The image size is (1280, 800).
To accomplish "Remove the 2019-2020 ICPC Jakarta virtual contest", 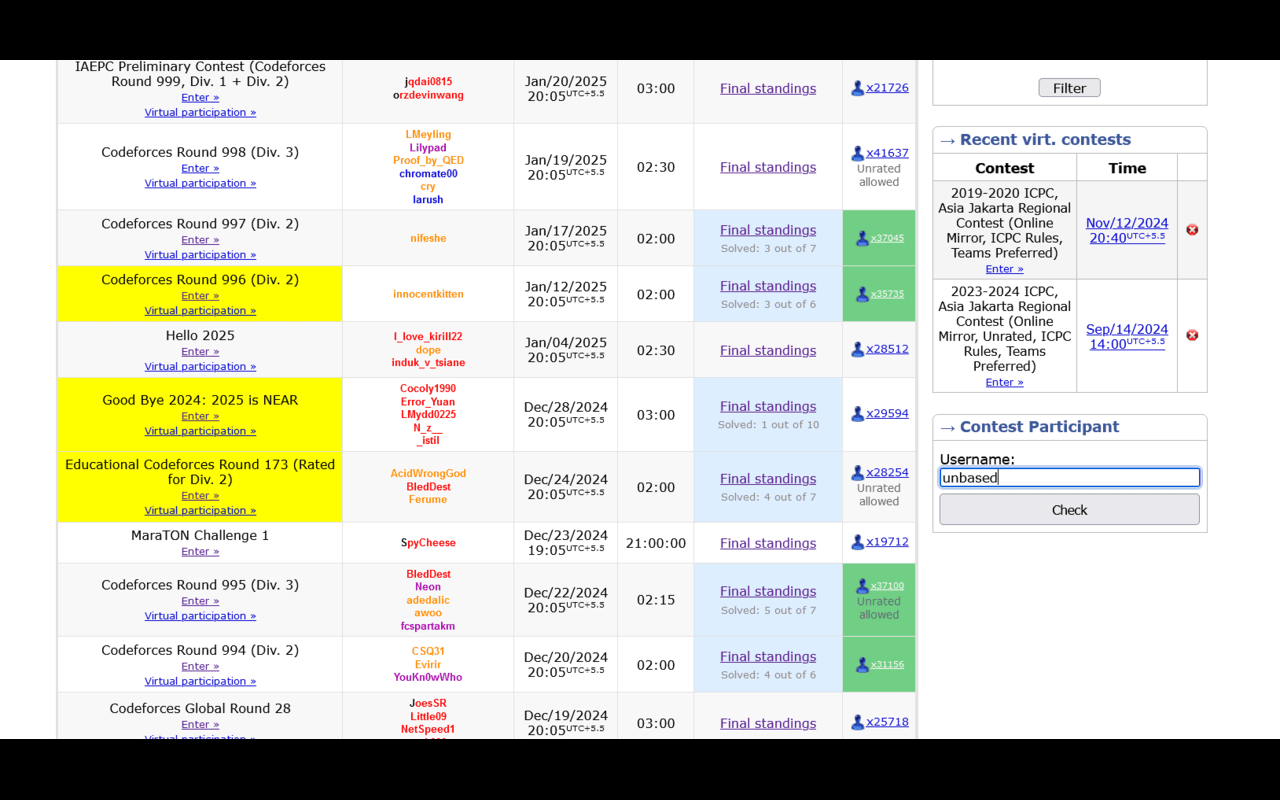I will (1192, 230).
